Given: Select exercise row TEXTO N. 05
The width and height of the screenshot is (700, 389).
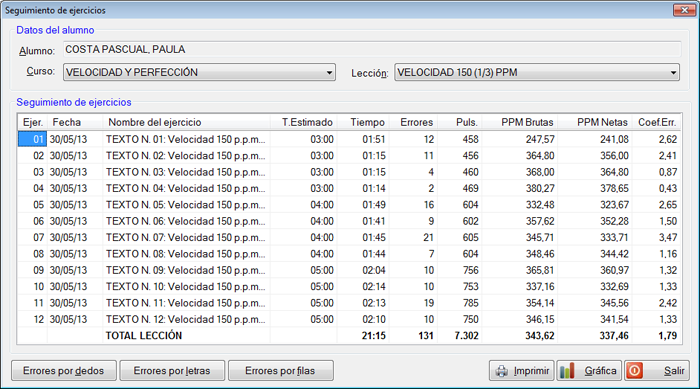Looking at the screenshot, I should [x=349, y=205].
